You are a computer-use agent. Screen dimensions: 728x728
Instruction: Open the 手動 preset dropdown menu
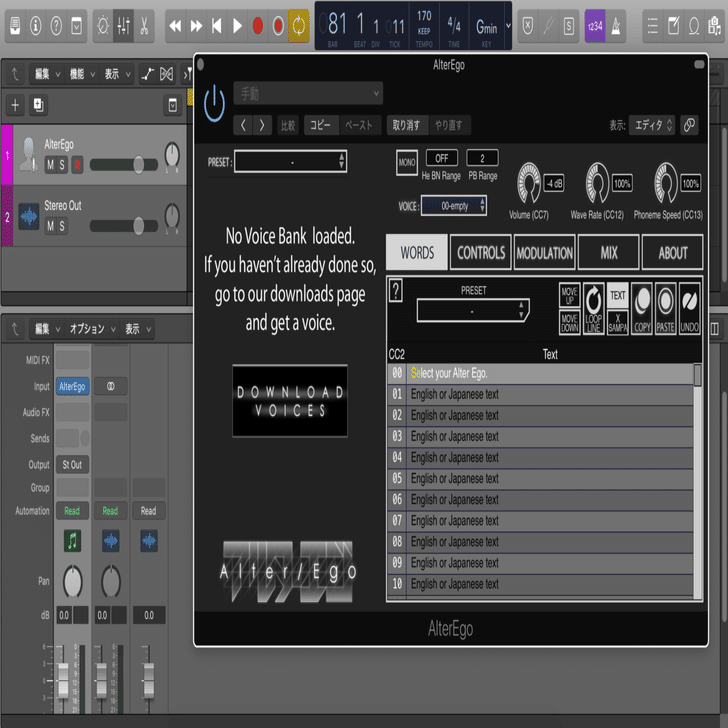click(308, 94)
